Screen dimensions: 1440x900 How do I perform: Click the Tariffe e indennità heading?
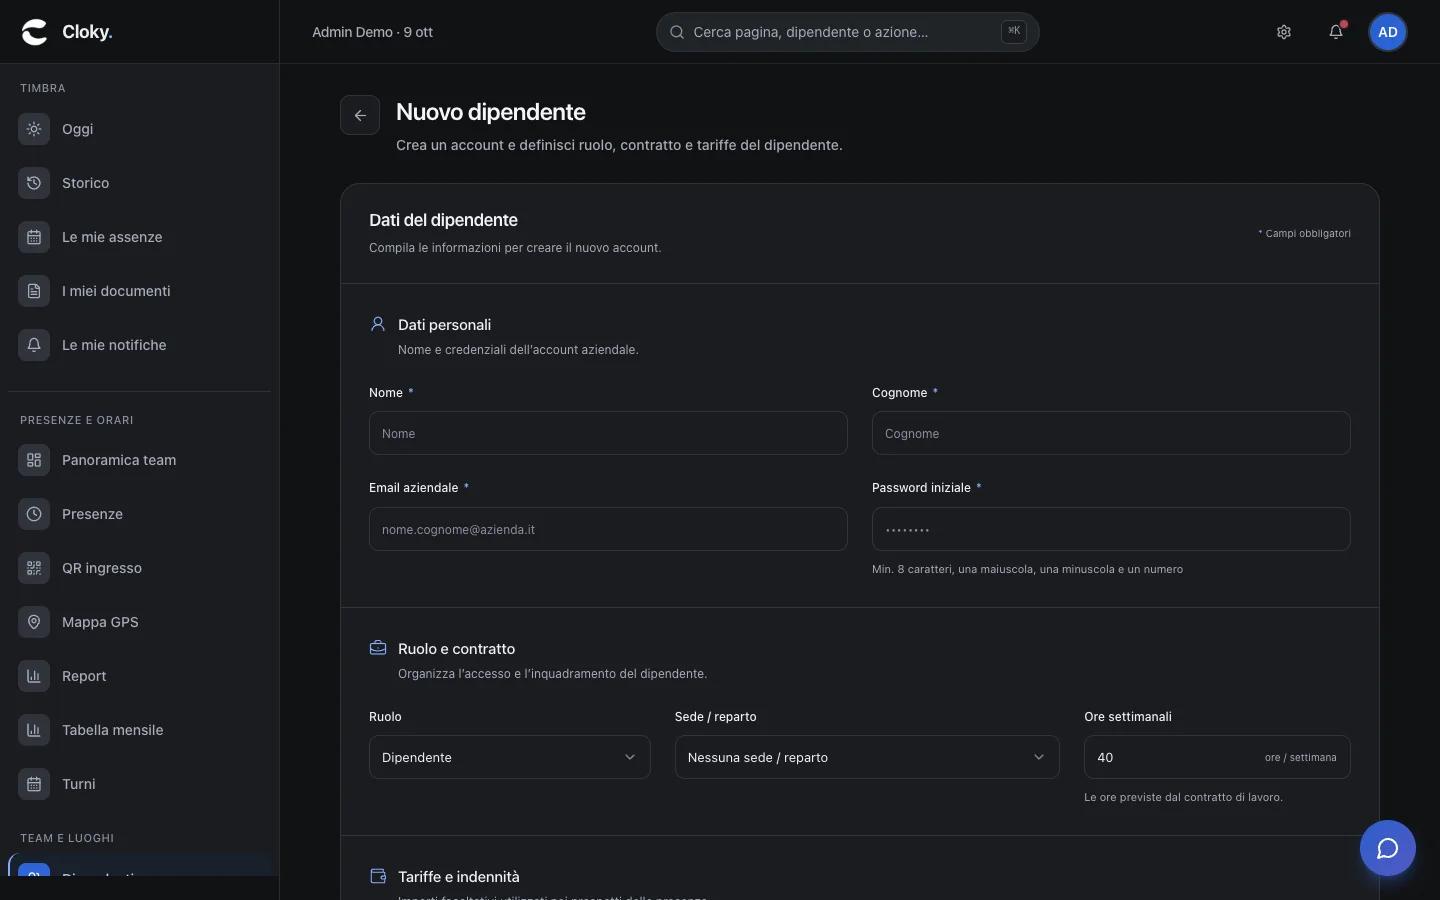[x=459, y=877]
